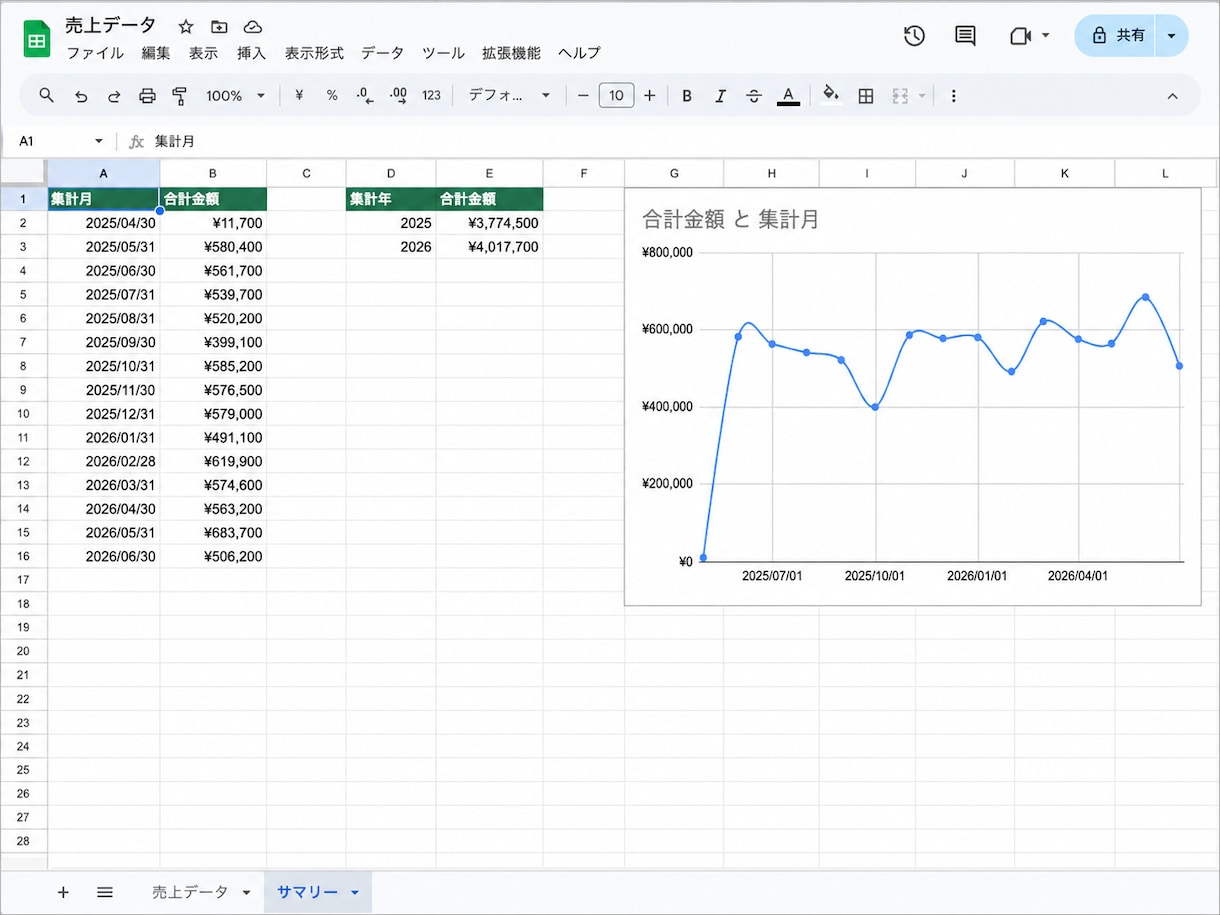1220x915 pixels.
Task: Open the share options dropdown arrow
Action: [x=1172, y=35]
